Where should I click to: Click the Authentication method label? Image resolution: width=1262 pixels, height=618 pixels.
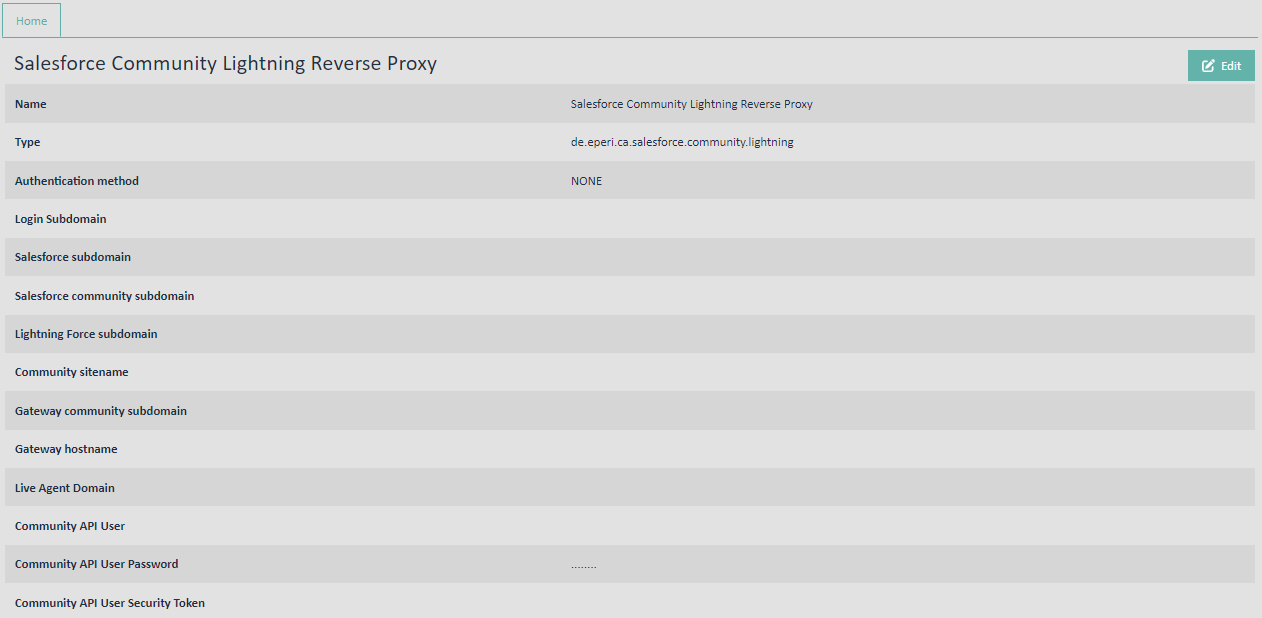tap(77, 181)
